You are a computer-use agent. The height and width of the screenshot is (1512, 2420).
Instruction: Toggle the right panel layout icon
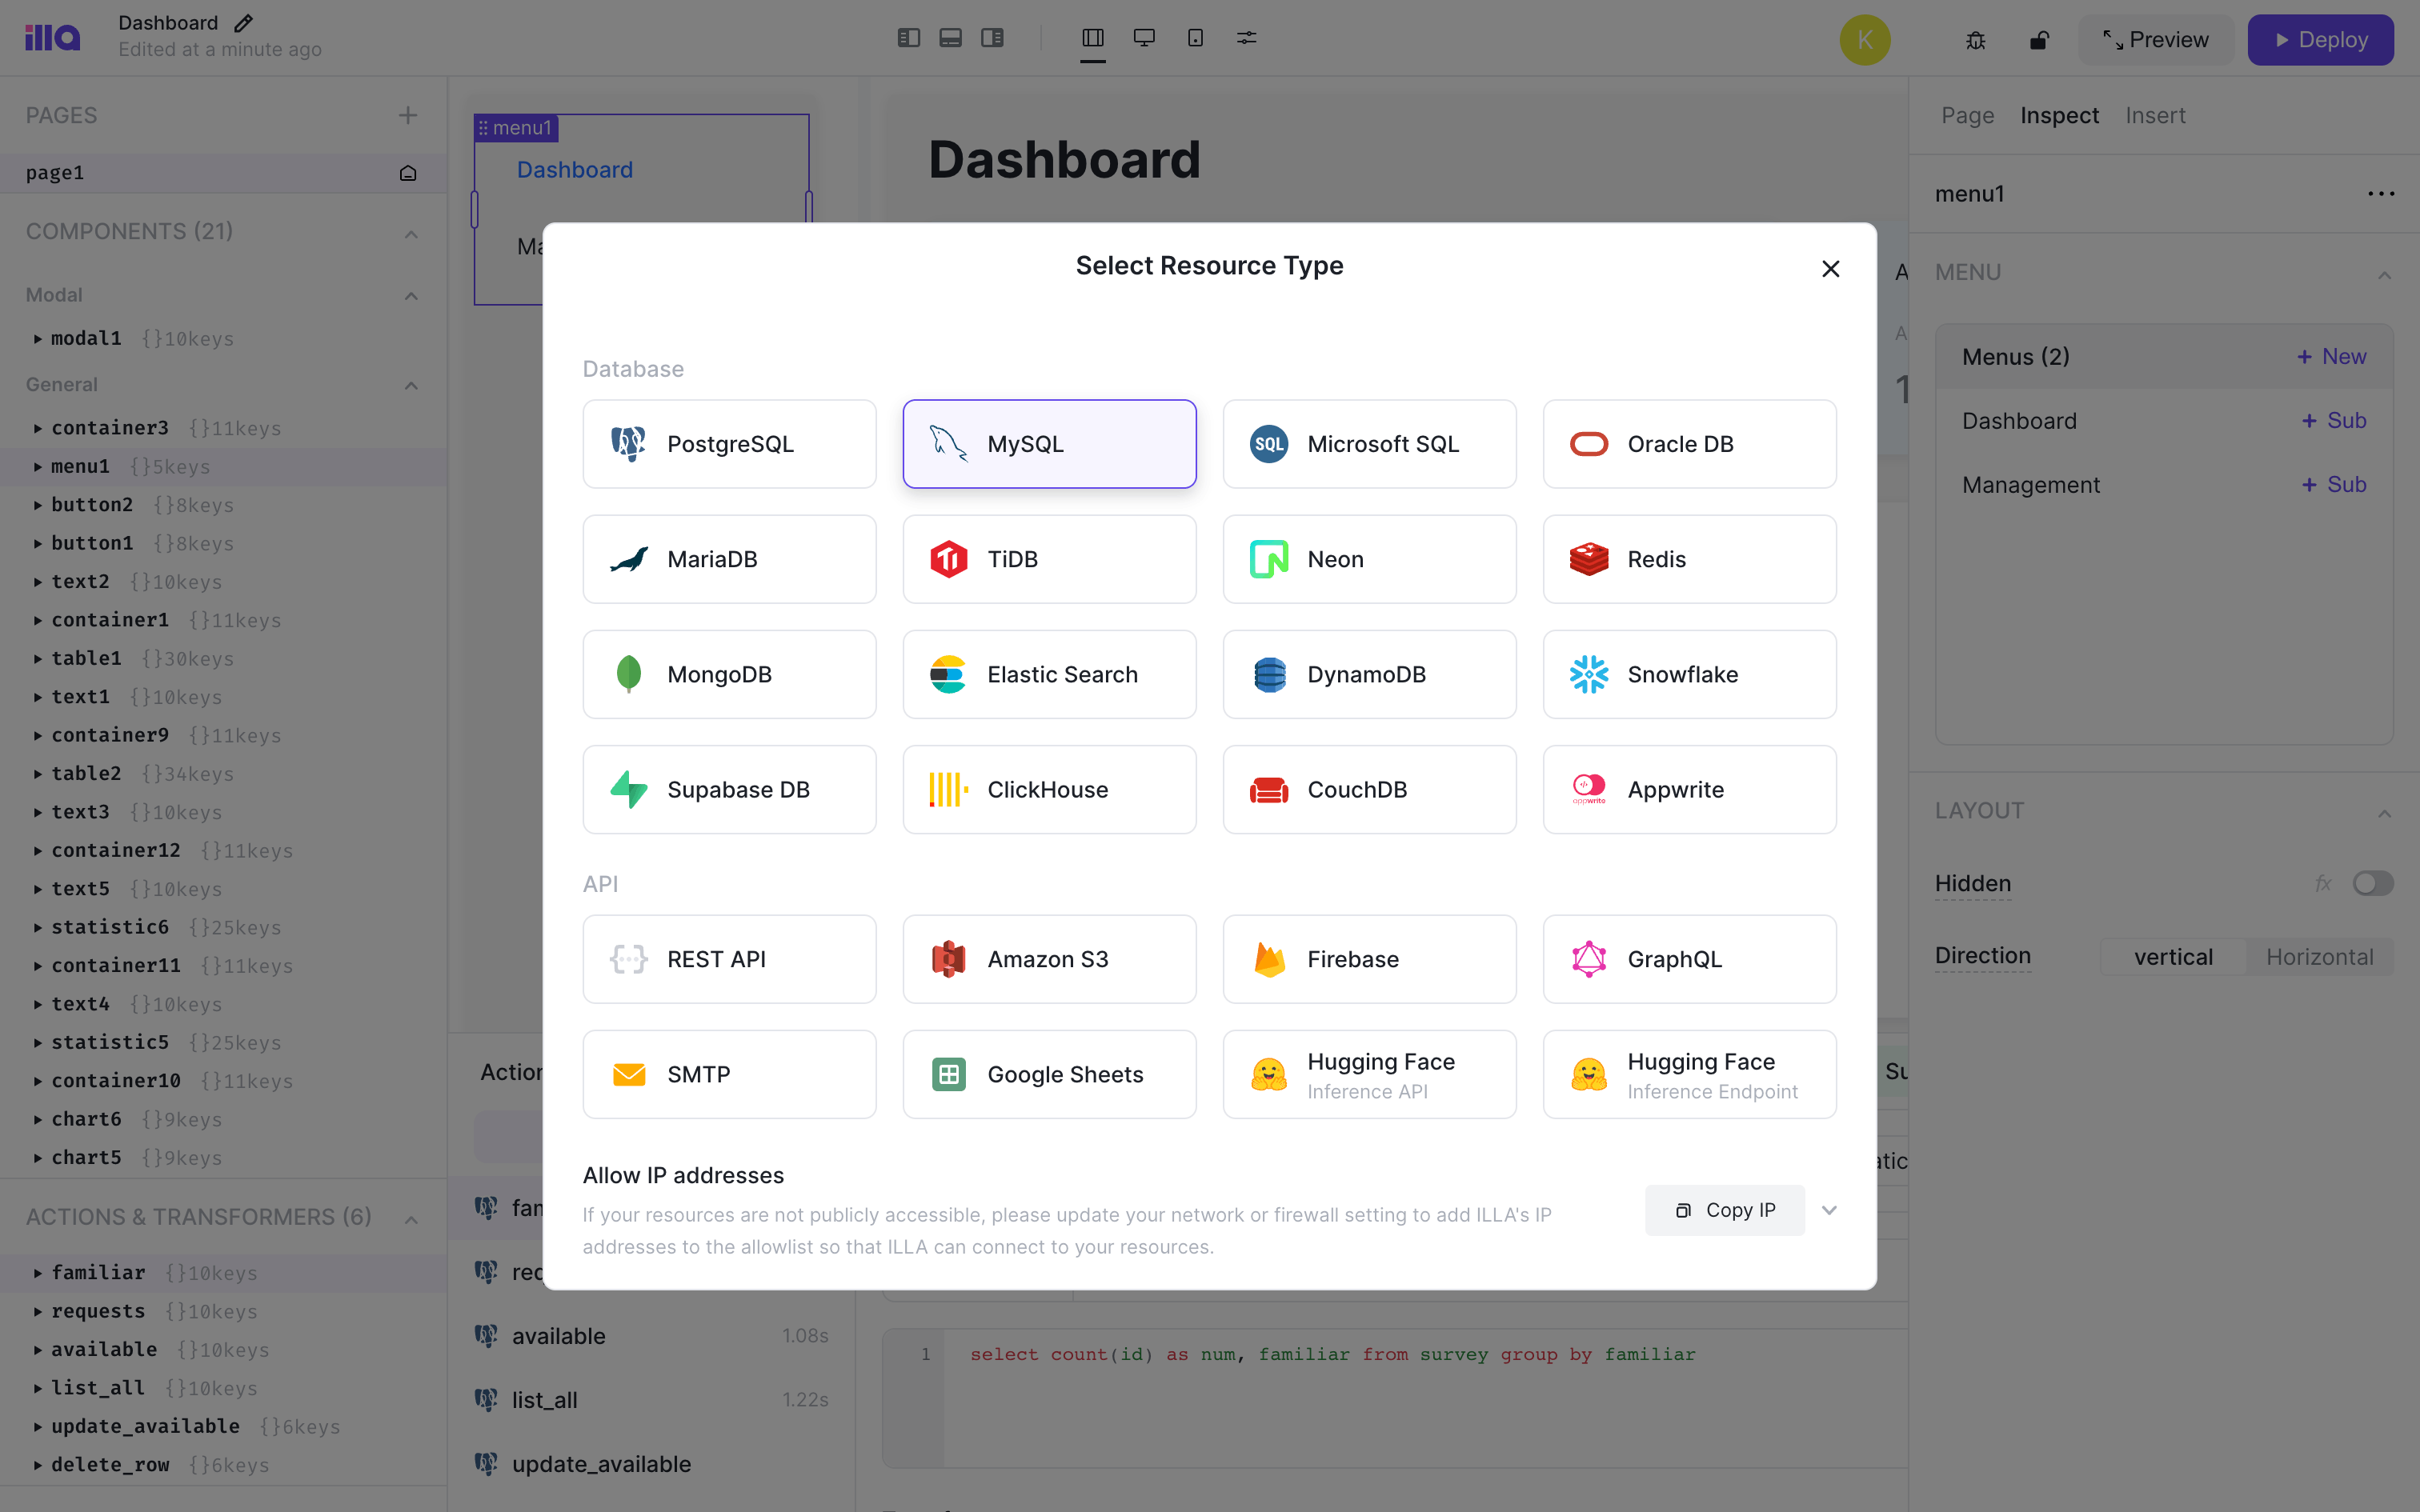pos(992,38)
